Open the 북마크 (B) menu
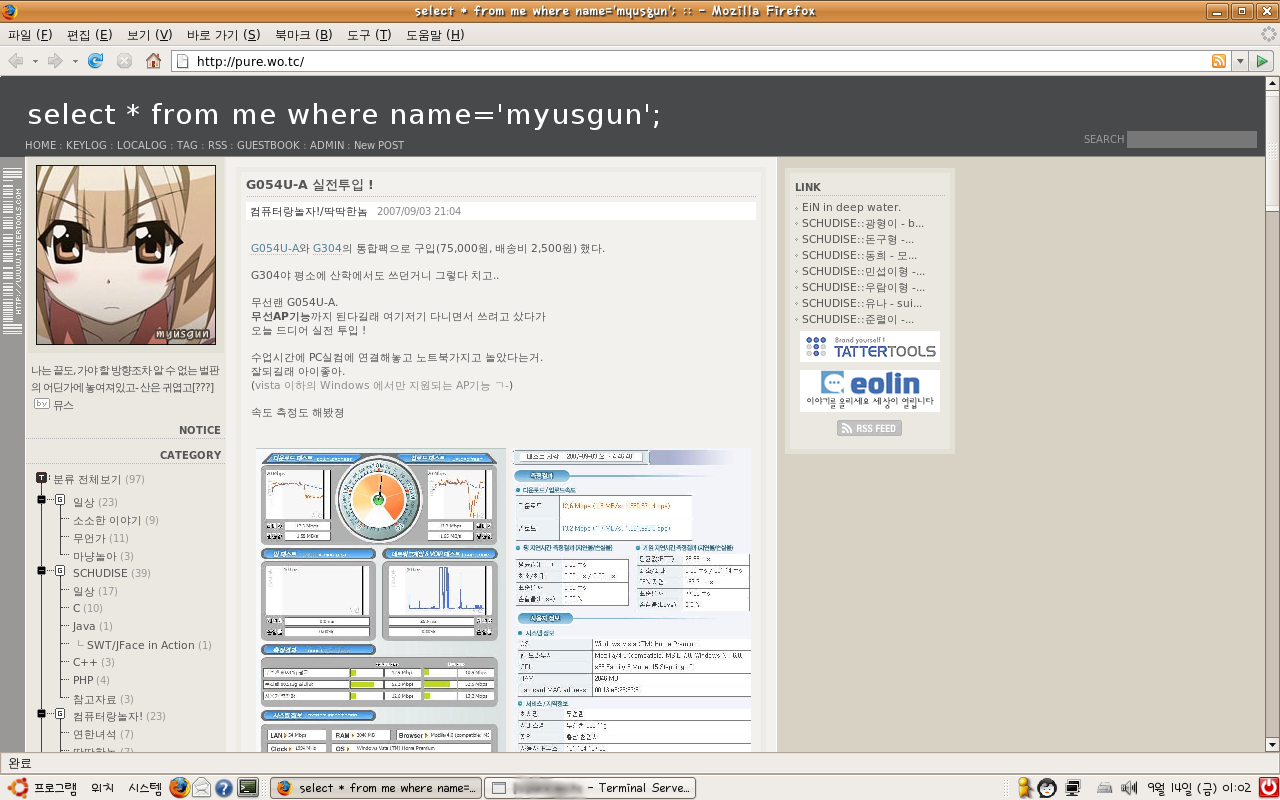1280x800 pixels. coord(303,35)
